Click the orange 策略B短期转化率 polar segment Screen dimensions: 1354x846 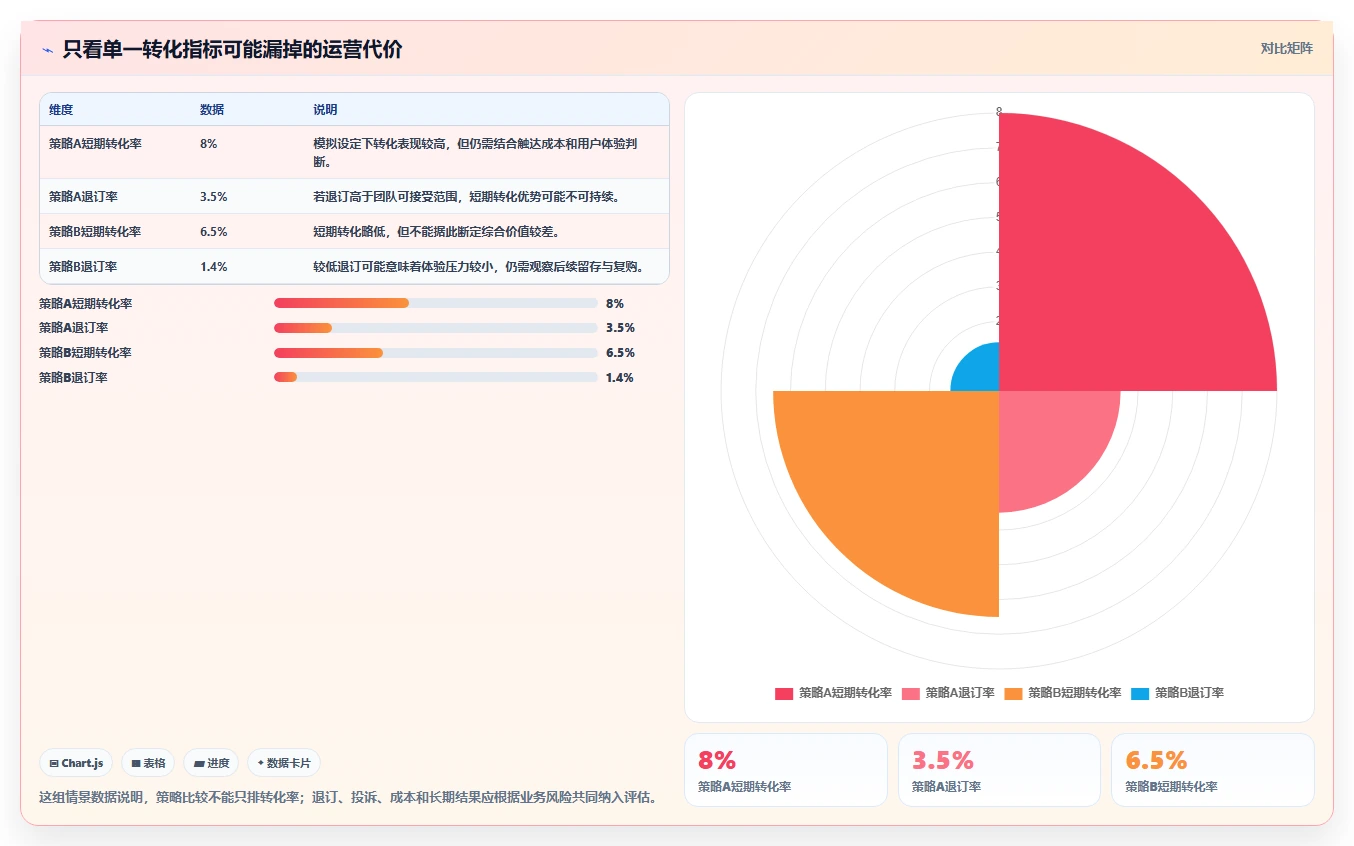pos(905,485)
